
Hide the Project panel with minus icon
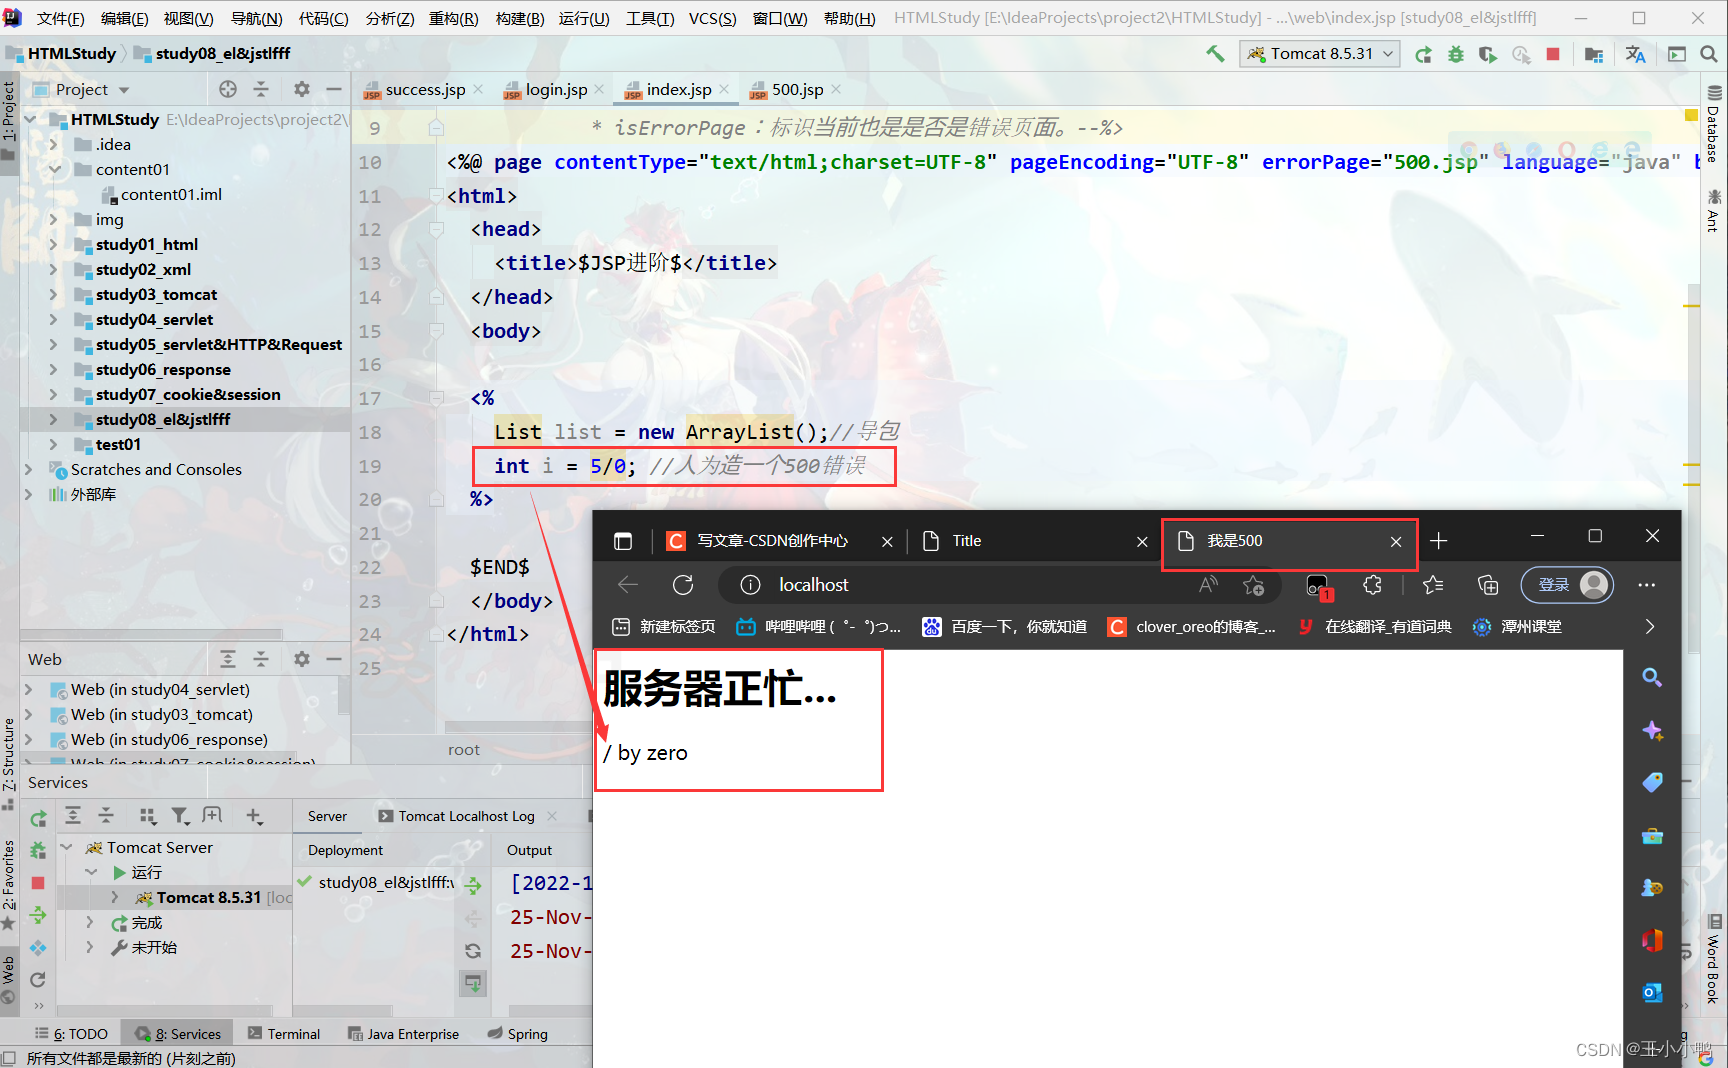(334, 89)
